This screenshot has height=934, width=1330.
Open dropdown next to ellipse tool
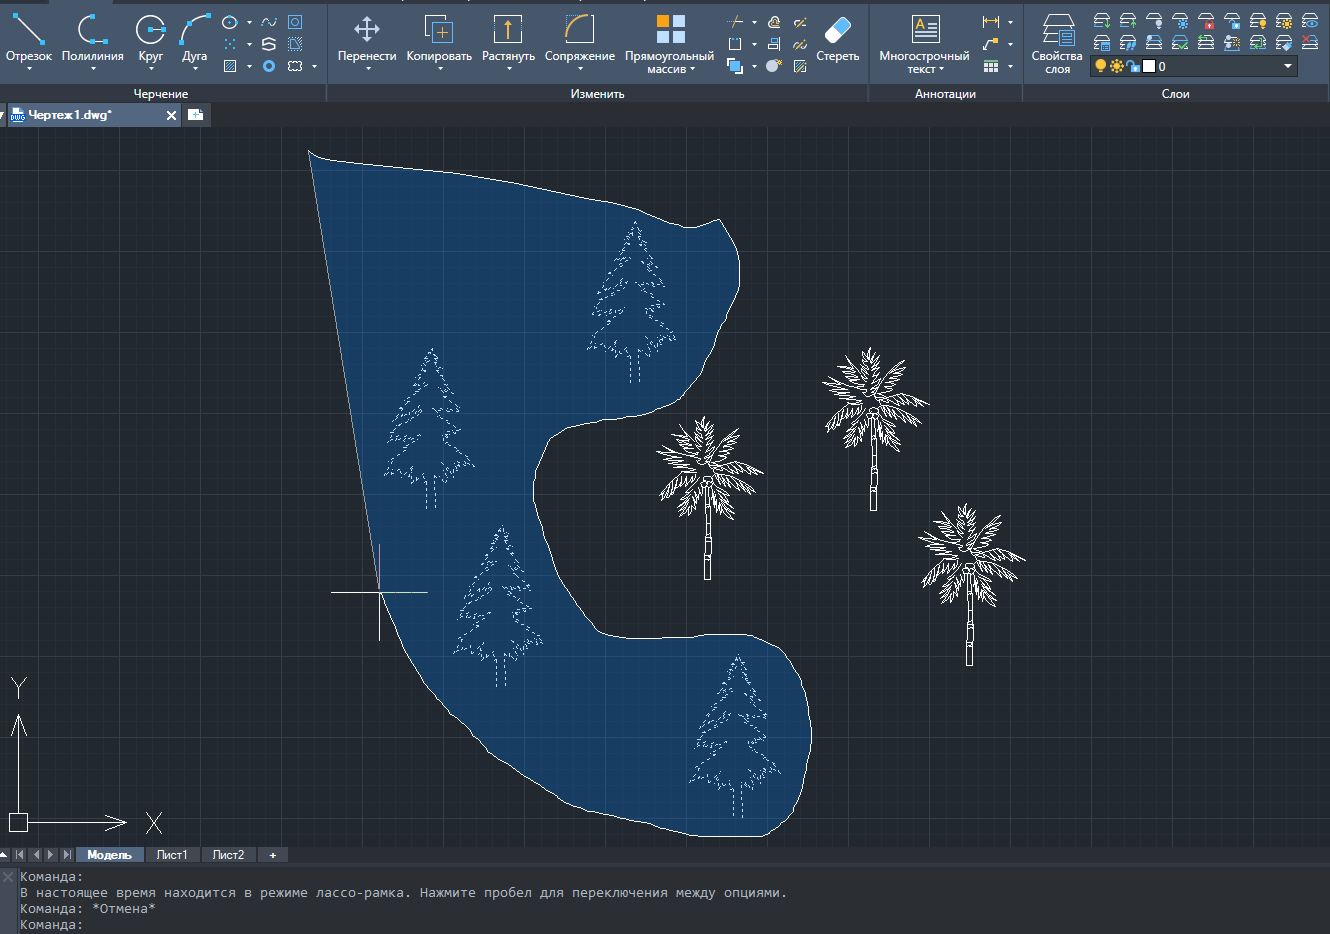[x=249, y=22]
